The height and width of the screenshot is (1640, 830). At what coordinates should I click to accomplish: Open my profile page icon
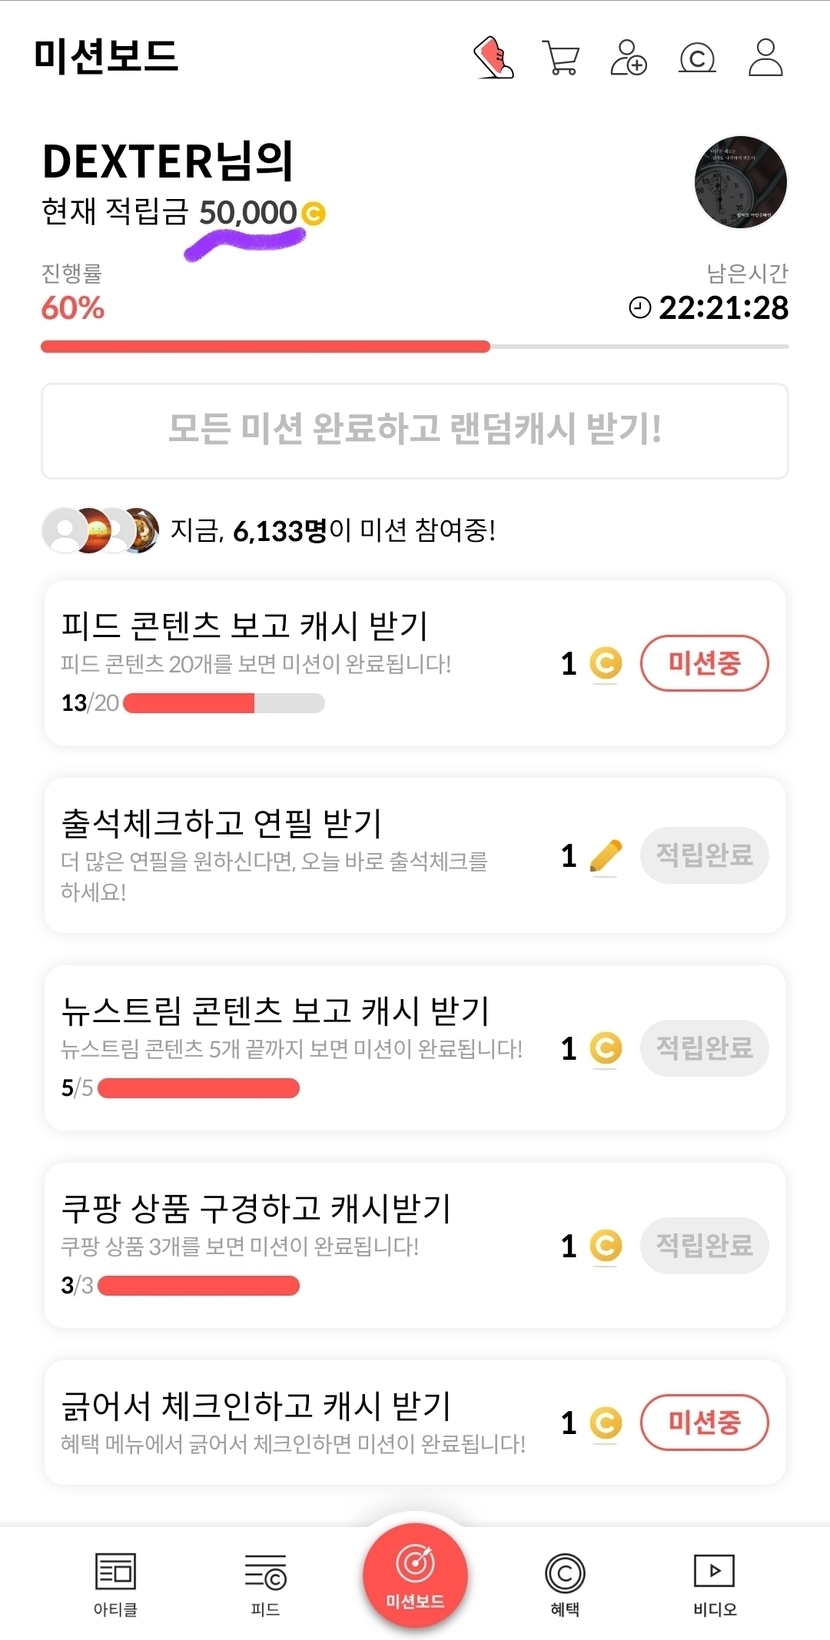point(766,58)
